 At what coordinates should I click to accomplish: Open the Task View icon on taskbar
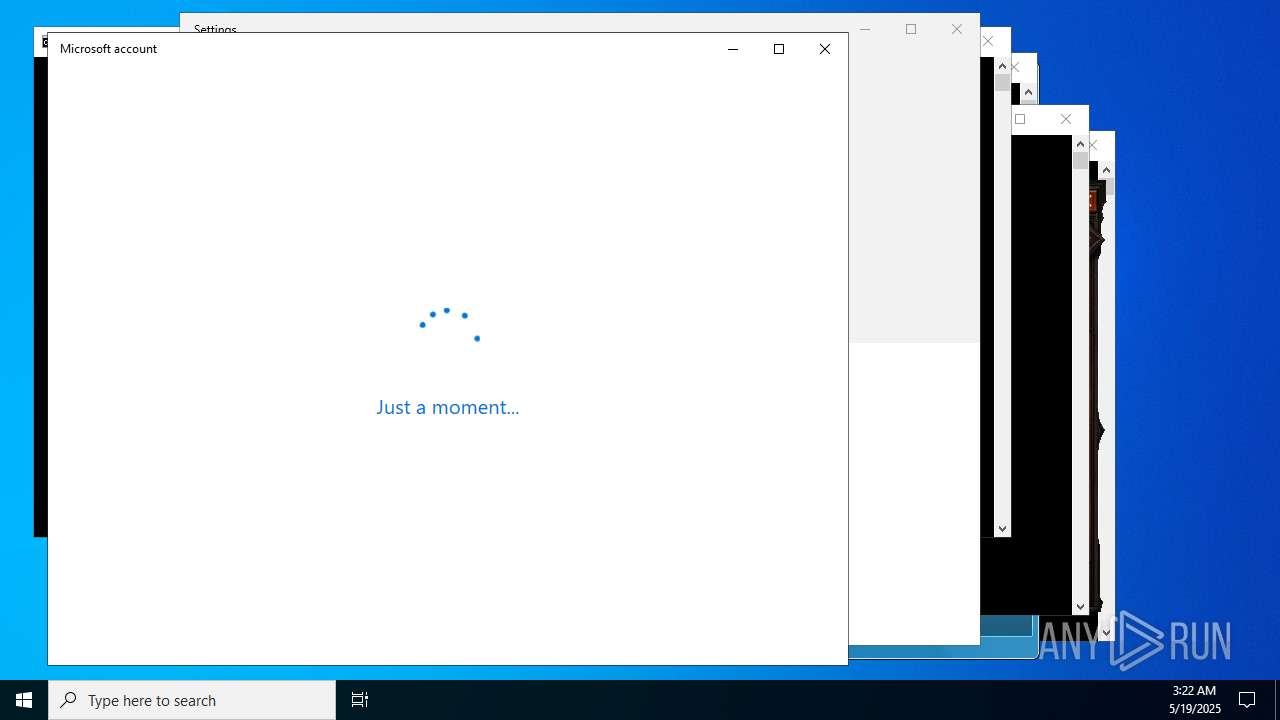(360, 700)
